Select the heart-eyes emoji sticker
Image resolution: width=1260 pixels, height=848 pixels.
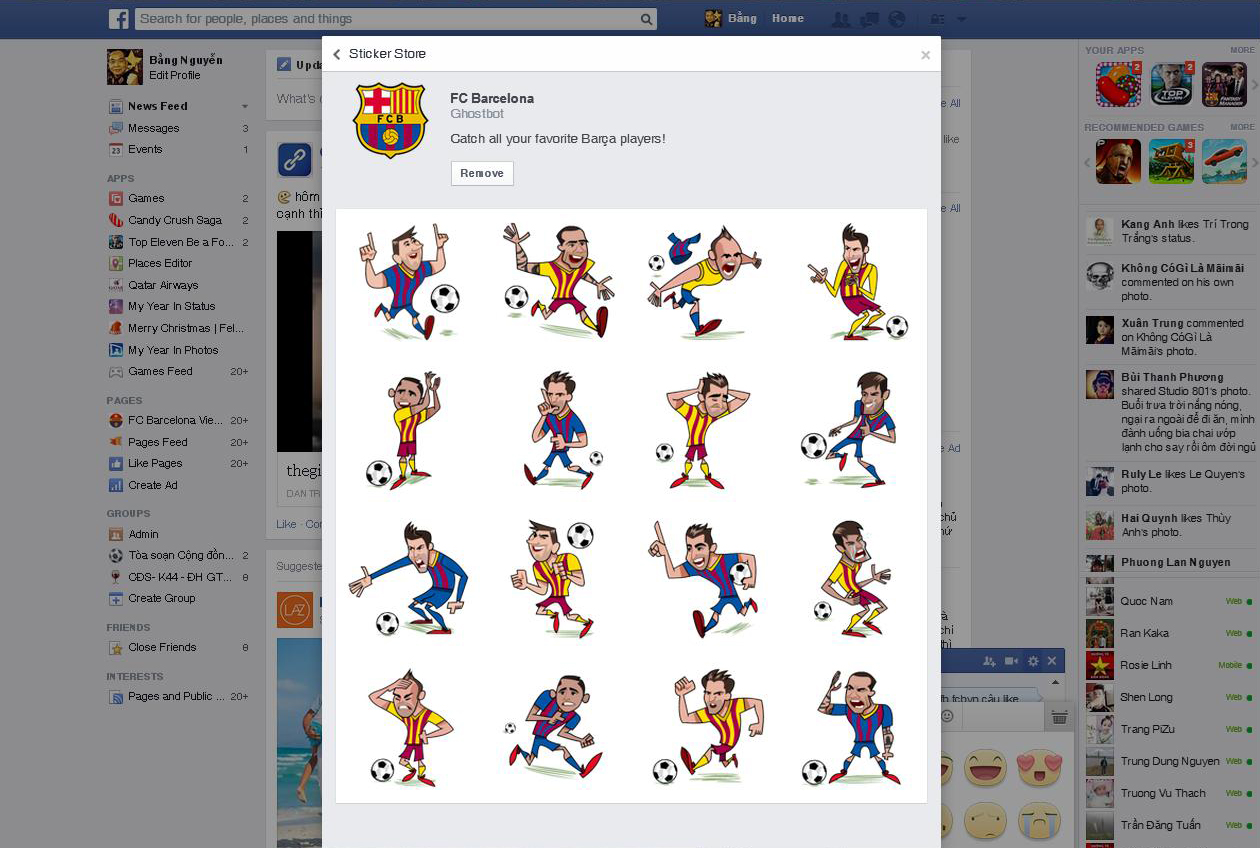(1039, 768)
